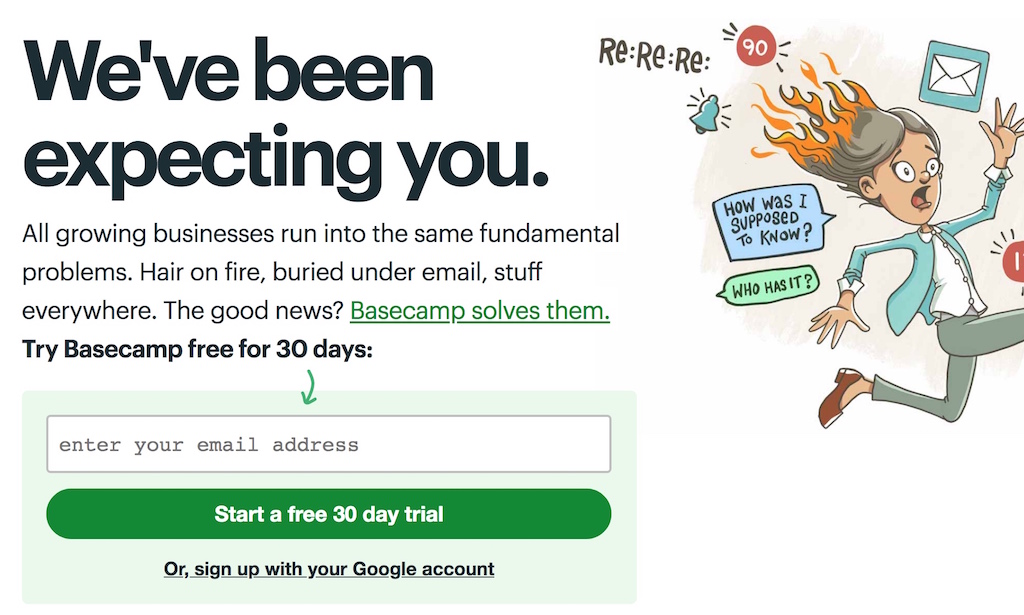The height and width of the screenshot is (615, 1024).
Task: Click the green hand-drawn arrow
Action: (x=309, y=386)
